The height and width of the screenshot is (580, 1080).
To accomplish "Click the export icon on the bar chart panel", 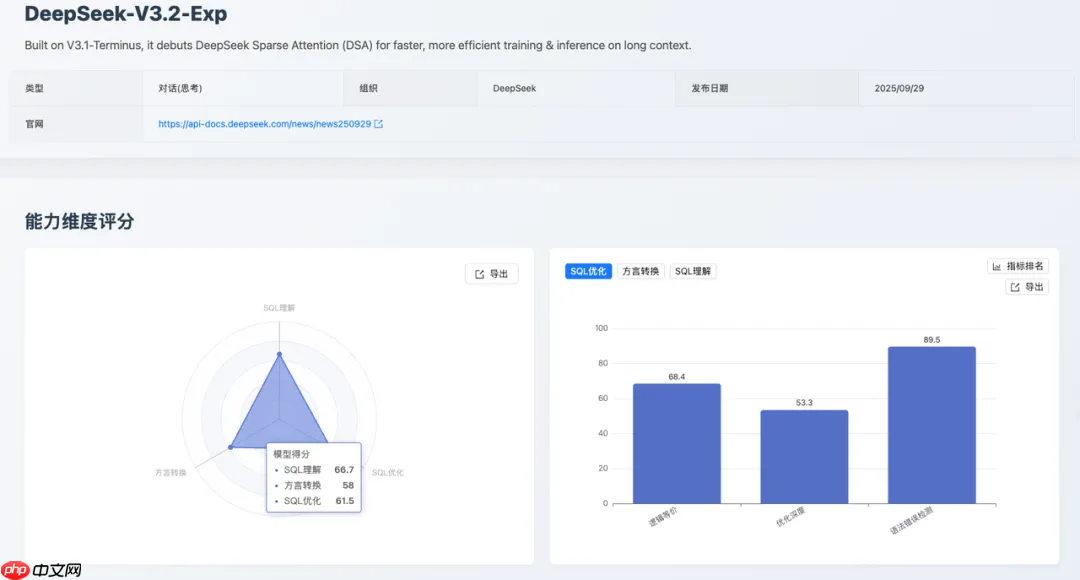I will point(1013,286).
